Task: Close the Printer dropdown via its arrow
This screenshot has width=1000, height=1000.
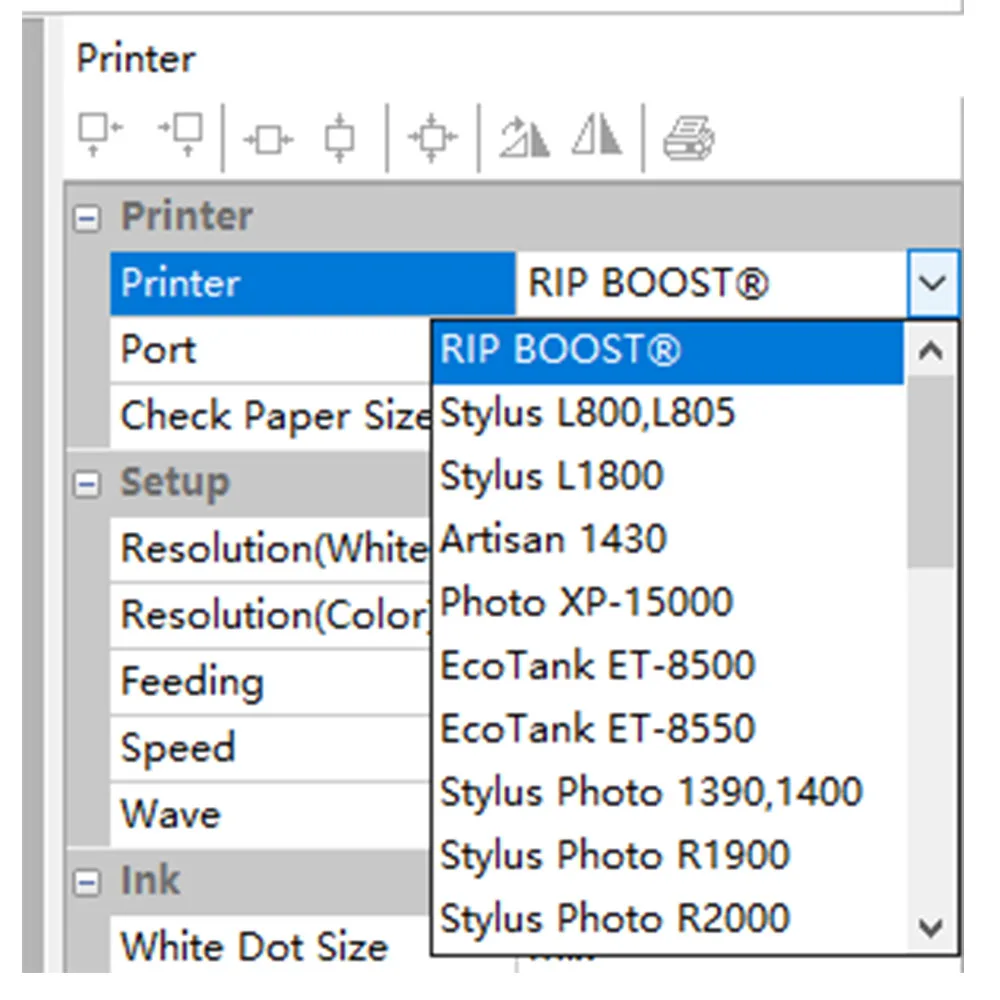Action: tap(932, 284)
